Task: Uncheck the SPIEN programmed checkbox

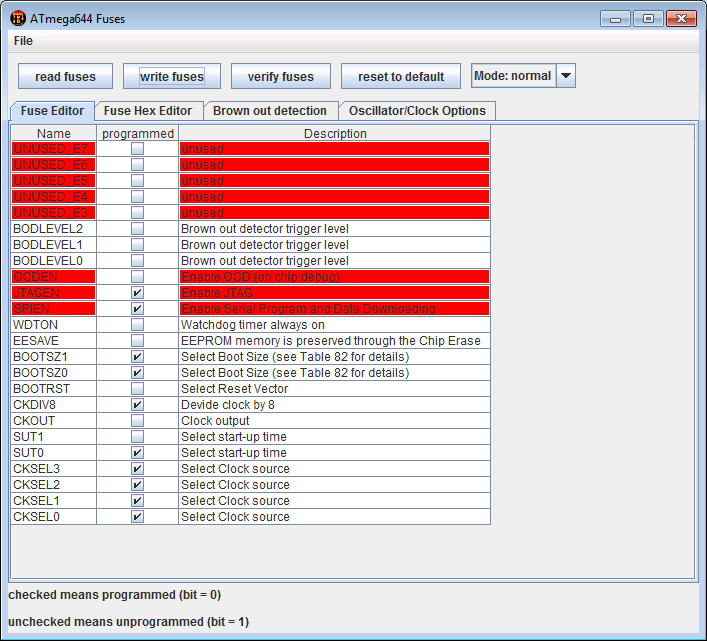Action: (x=138, y=309)
